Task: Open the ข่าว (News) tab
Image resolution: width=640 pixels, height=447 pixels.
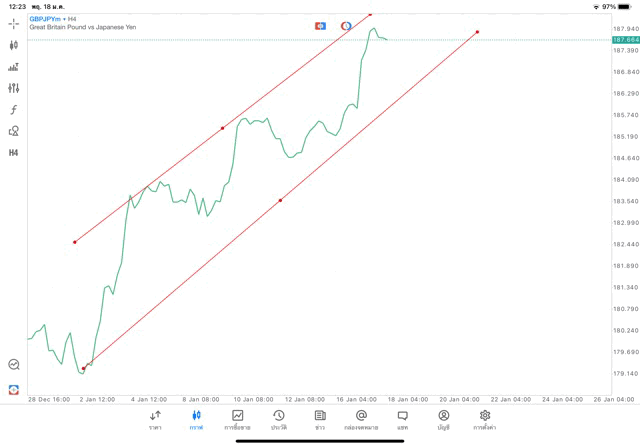Action: [x=319, y=419]
